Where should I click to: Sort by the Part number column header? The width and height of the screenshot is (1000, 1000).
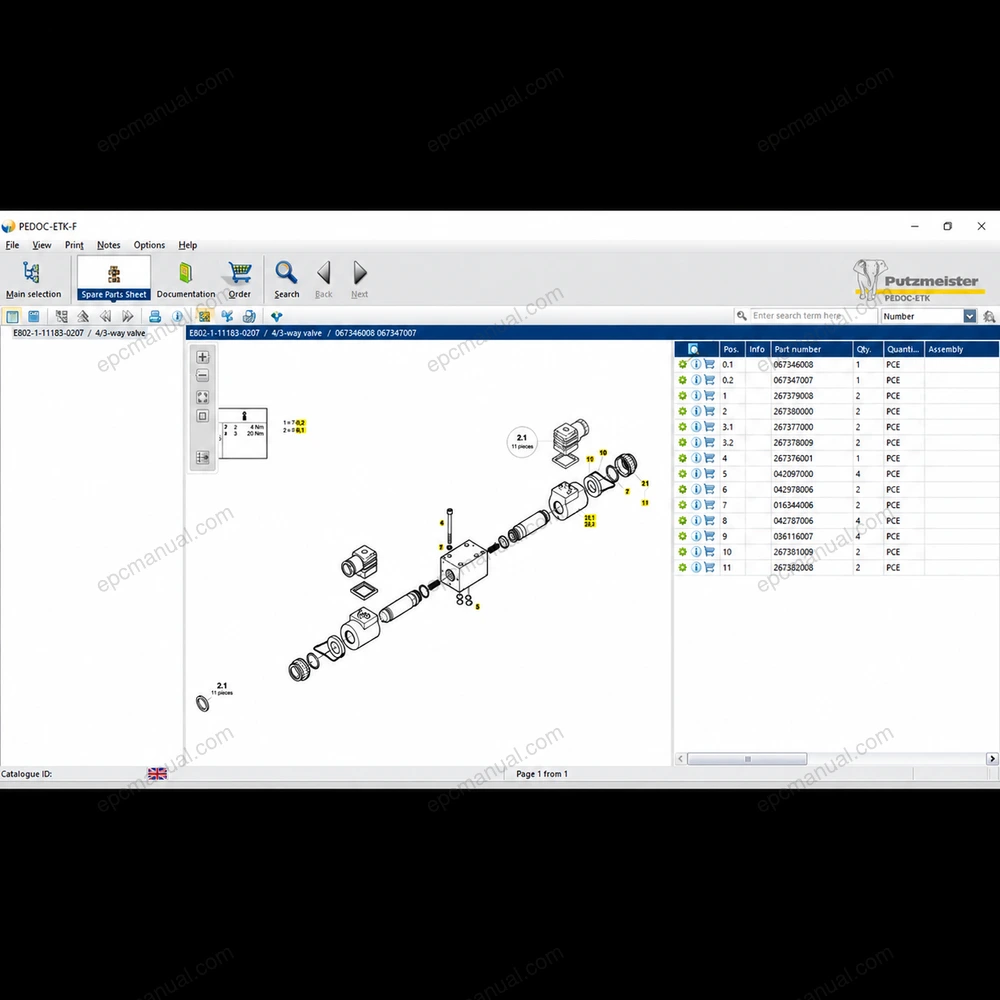(811, 349)
